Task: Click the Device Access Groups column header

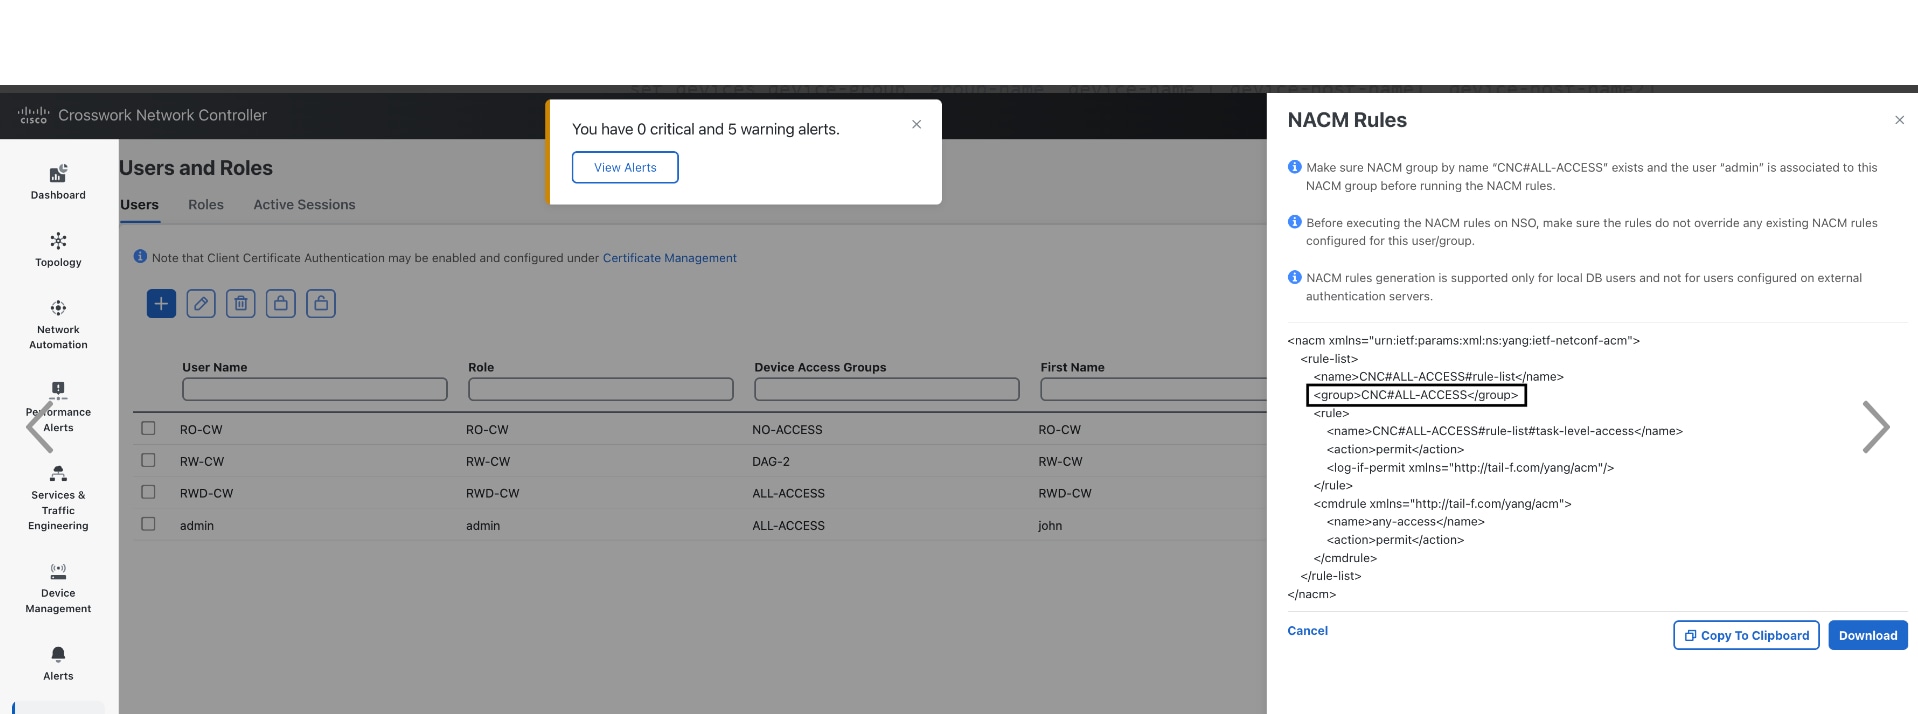Action: [820, 367]
